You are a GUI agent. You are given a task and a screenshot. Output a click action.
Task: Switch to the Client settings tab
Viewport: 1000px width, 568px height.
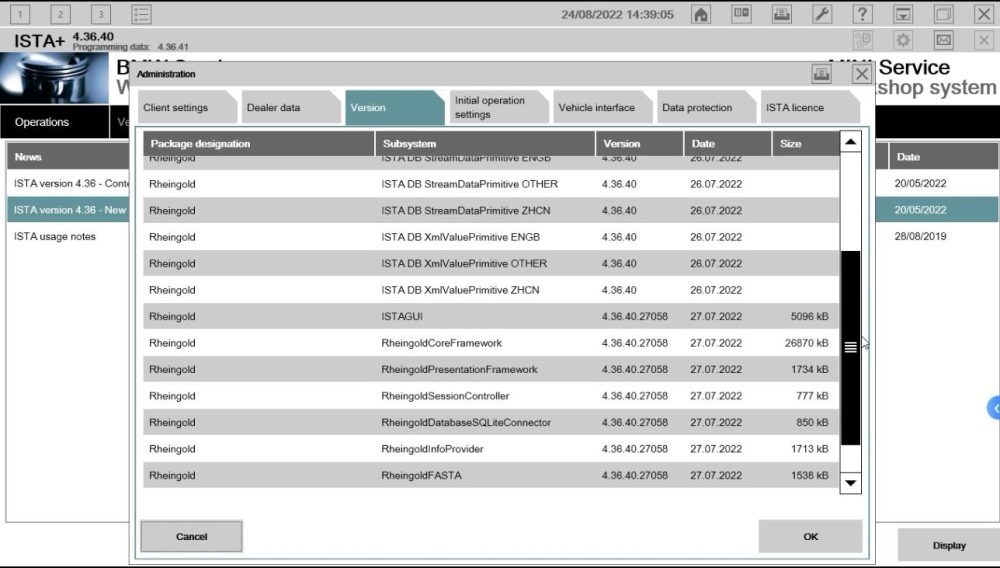[x=187, y=108]
